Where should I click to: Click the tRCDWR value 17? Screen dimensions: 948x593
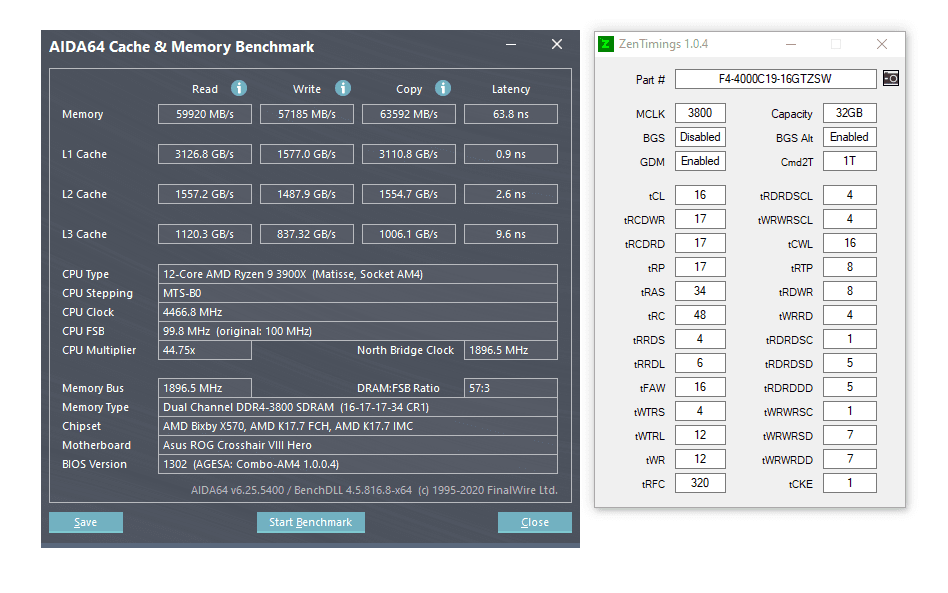click(x=700, y=219)
